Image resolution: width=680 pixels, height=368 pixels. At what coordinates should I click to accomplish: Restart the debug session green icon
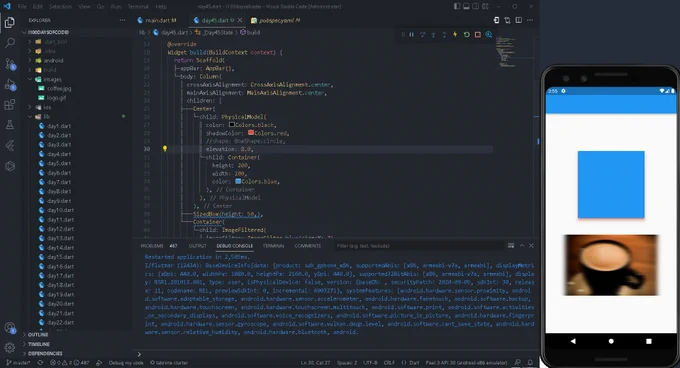[466, 35]
